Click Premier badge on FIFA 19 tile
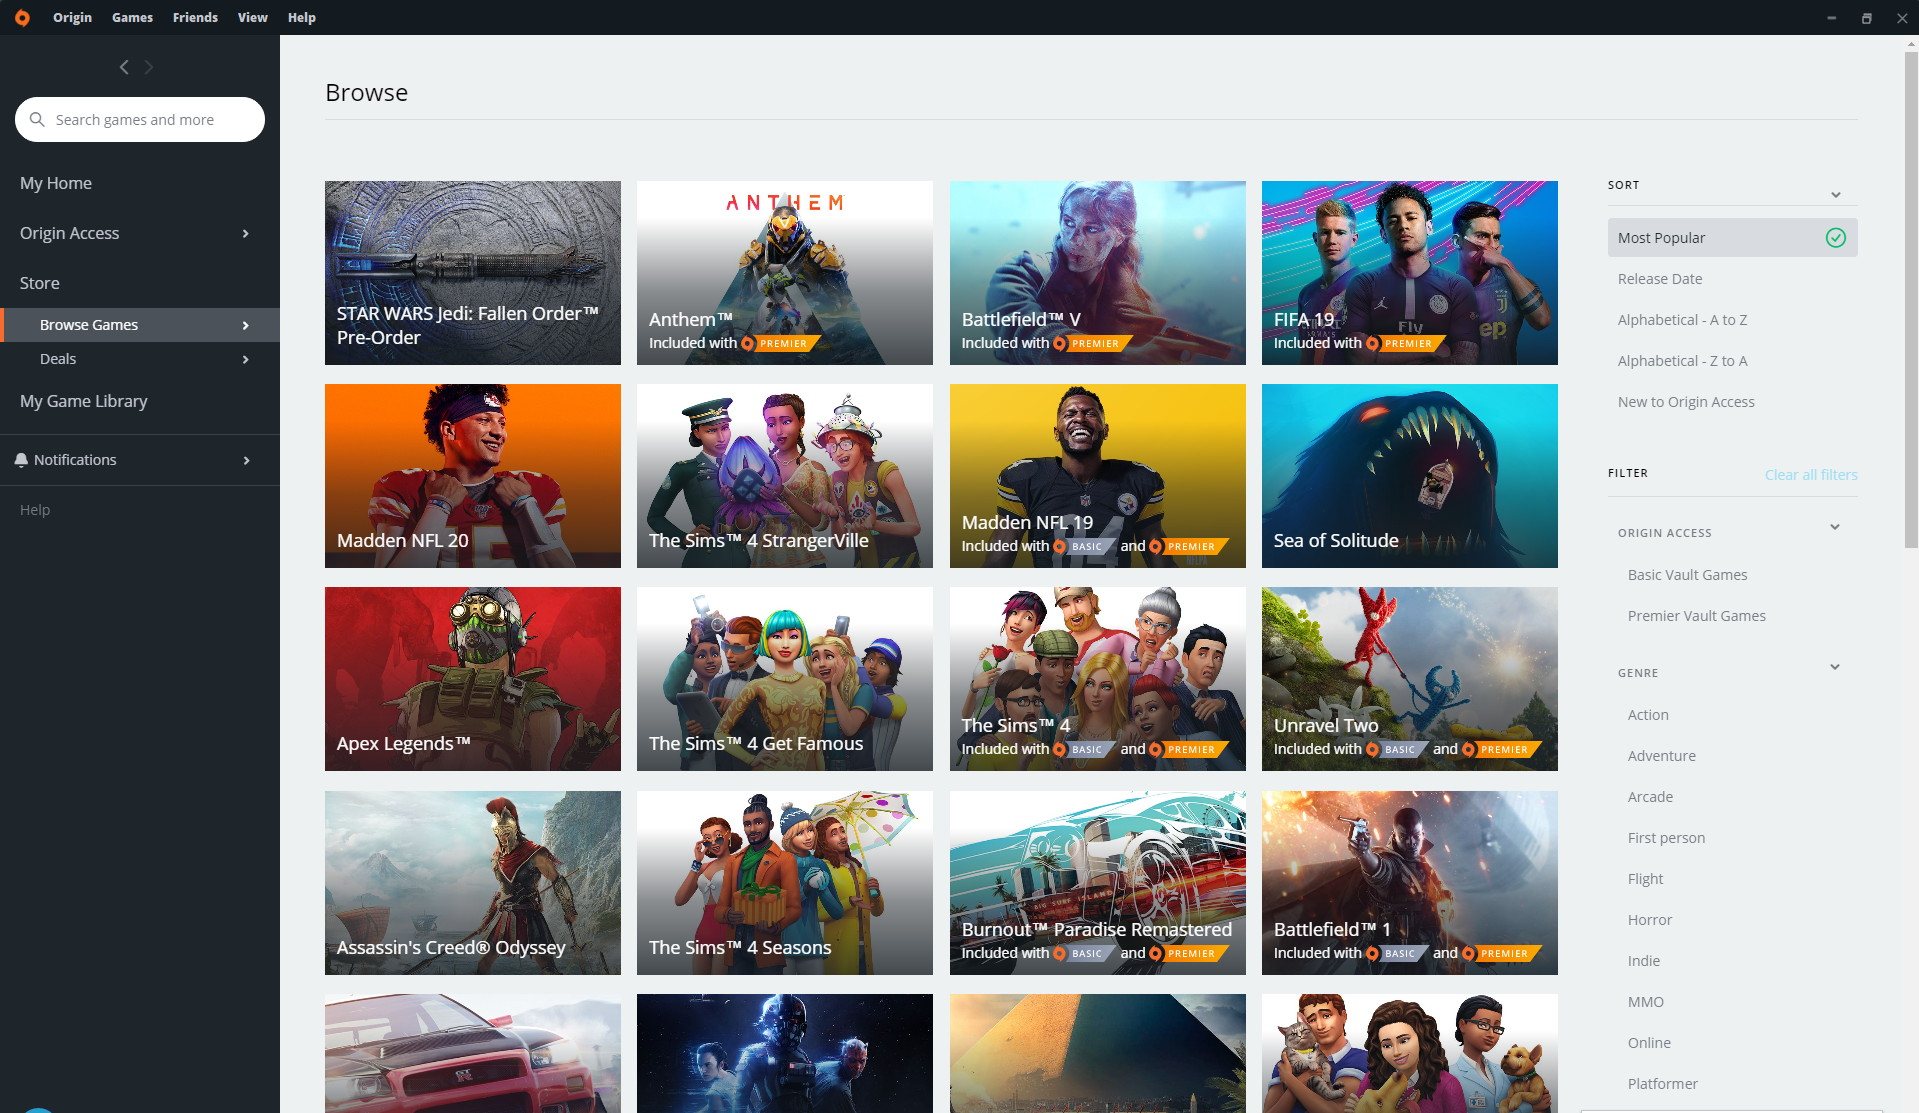1919x1113 pixels. 1406,343
